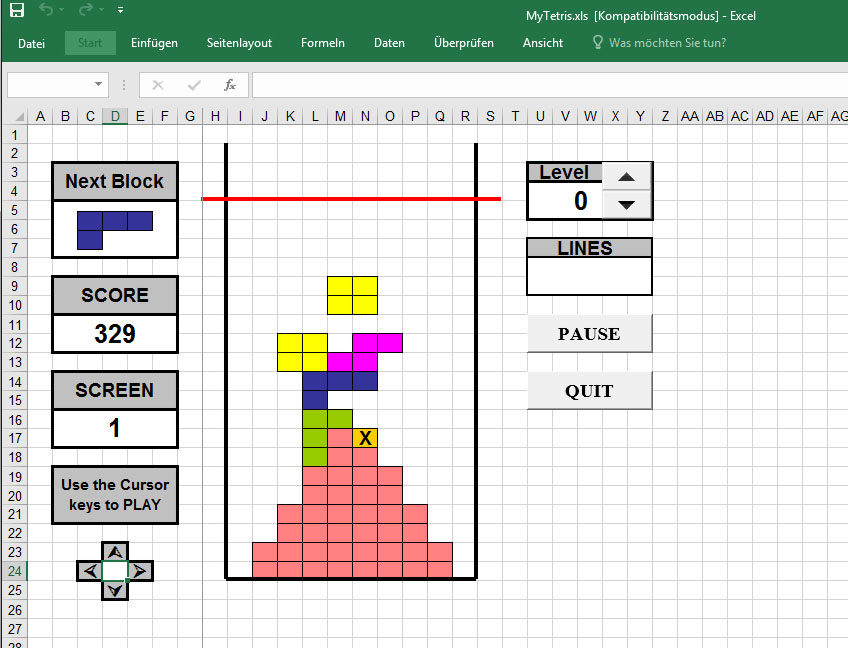
Task: Decrease the Level with the down arrow
Action: 626,204
